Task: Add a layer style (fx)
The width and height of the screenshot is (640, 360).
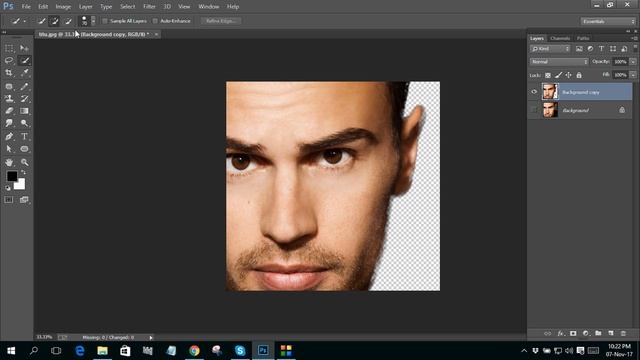Action: tap(561, 333)
